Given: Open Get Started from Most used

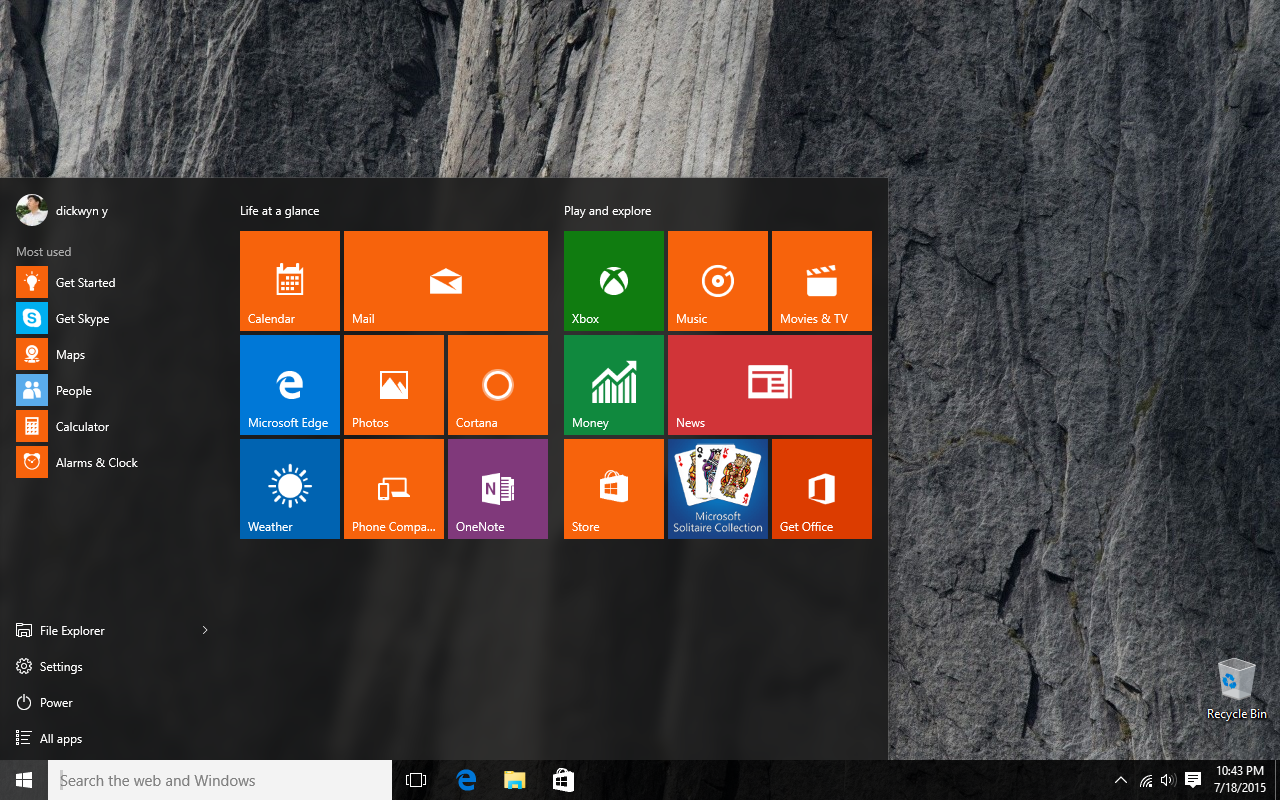Looking at the screenshot, I should point(112,283).
